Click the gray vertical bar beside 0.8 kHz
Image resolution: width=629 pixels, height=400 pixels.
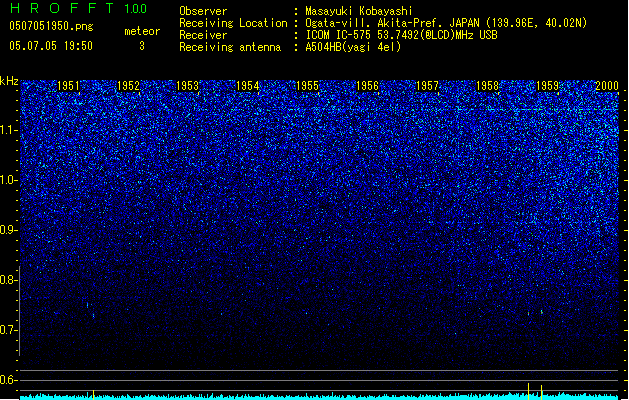19,311
